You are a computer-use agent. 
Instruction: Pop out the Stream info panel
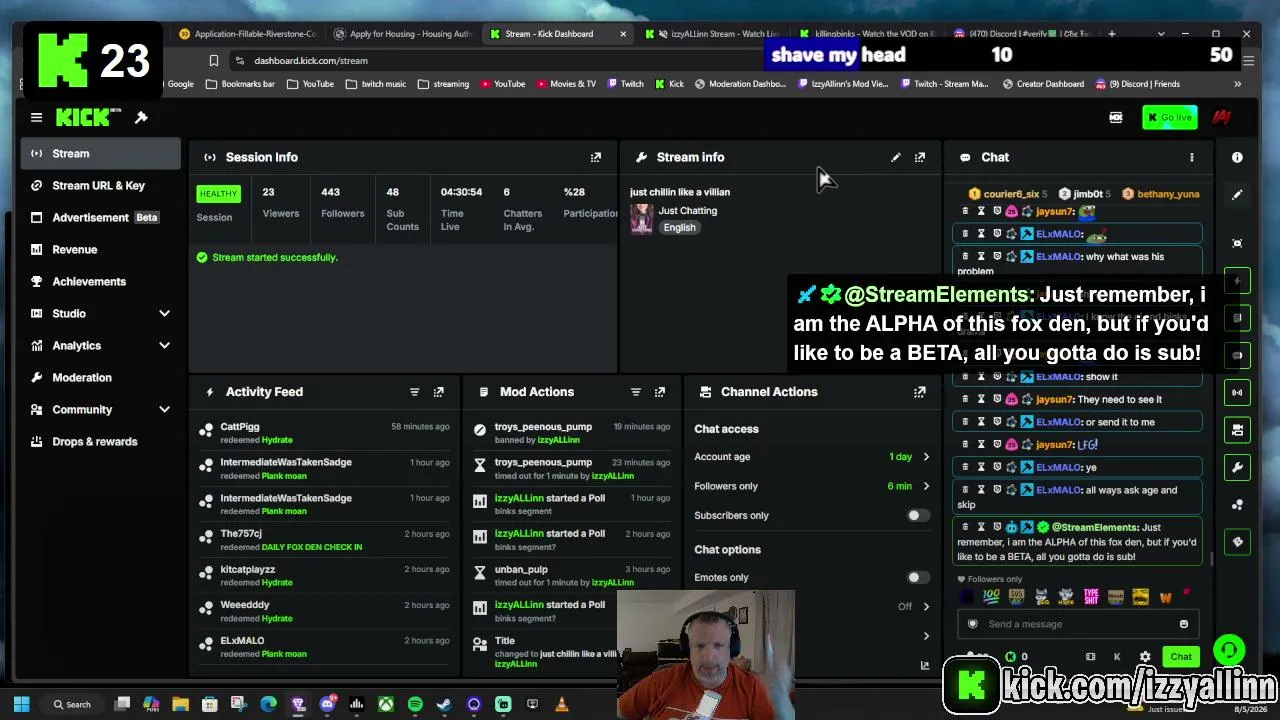pos(920,157)
